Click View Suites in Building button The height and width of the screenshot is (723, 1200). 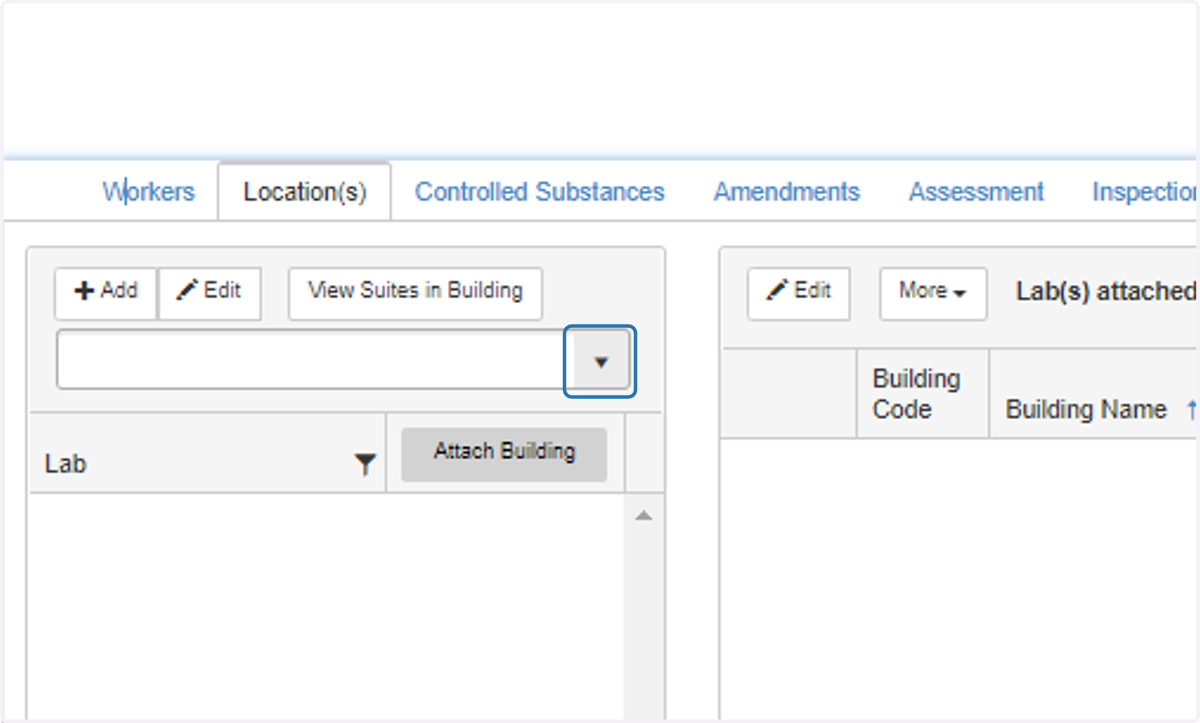pyautogui.click(x=415, y=292)
